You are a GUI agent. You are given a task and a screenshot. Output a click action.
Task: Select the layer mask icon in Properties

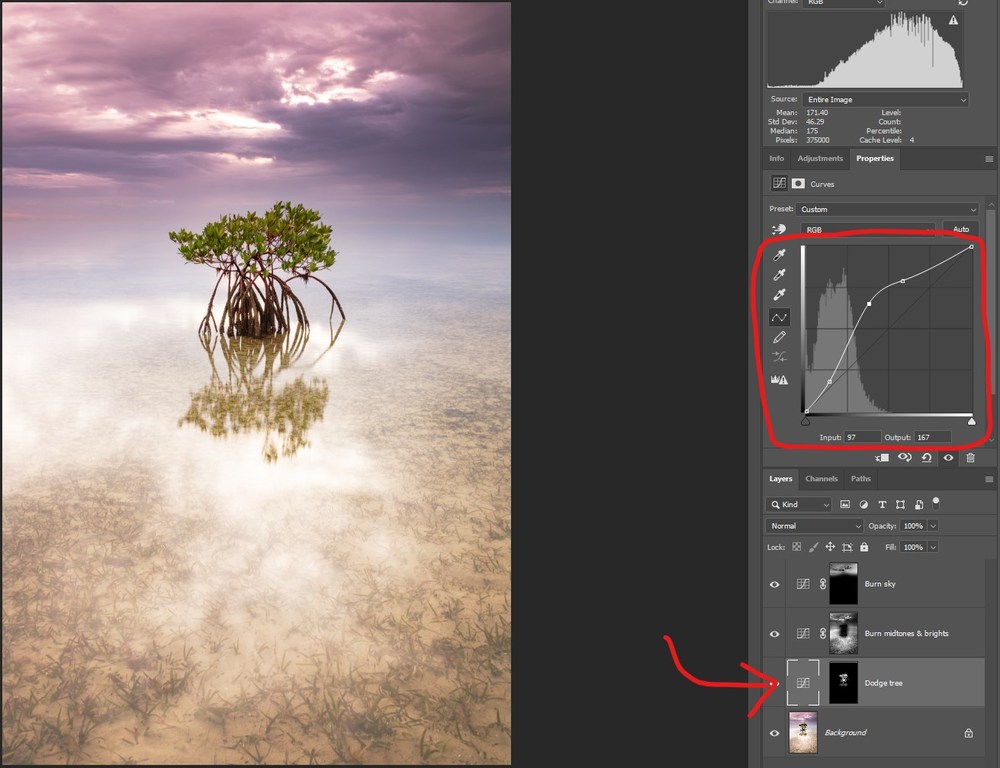pyautogui.click(x=798, y=184)
